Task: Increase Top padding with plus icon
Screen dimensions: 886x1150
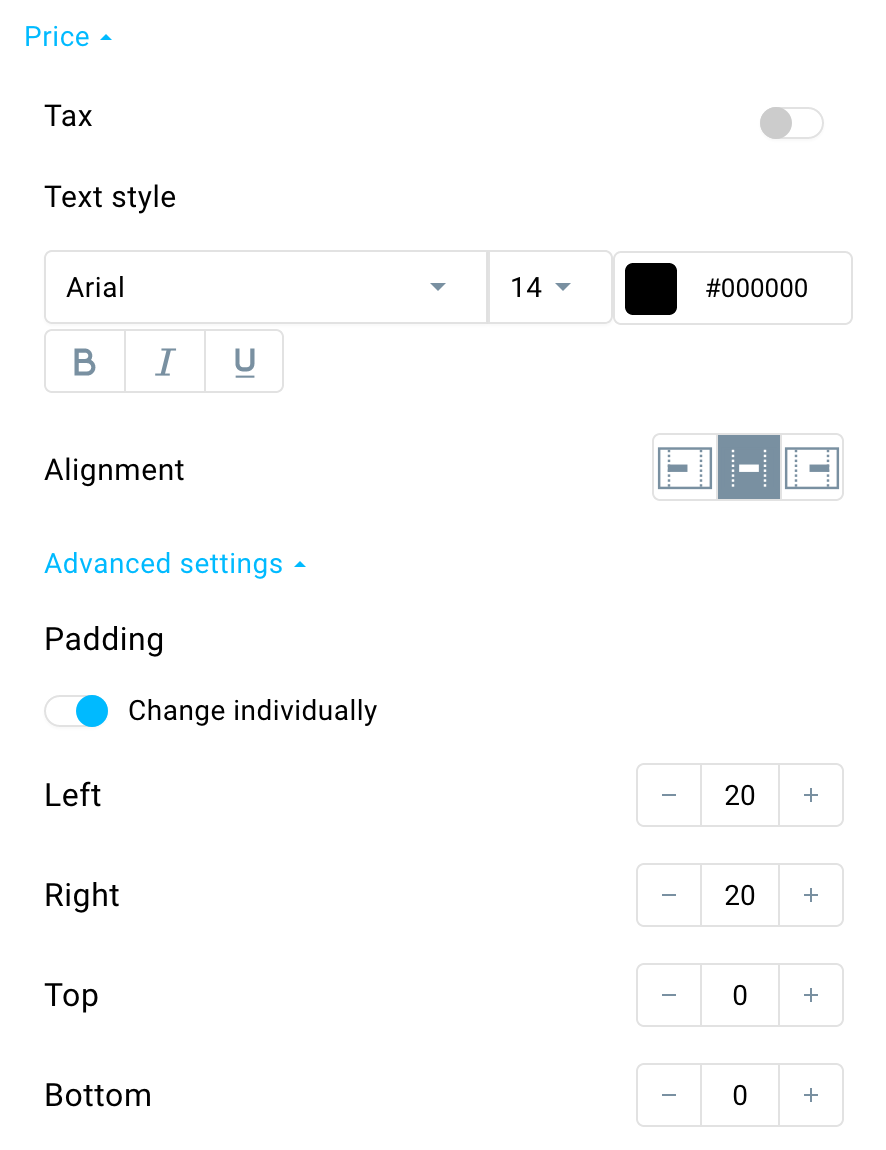Action: [x=810, y=995]
